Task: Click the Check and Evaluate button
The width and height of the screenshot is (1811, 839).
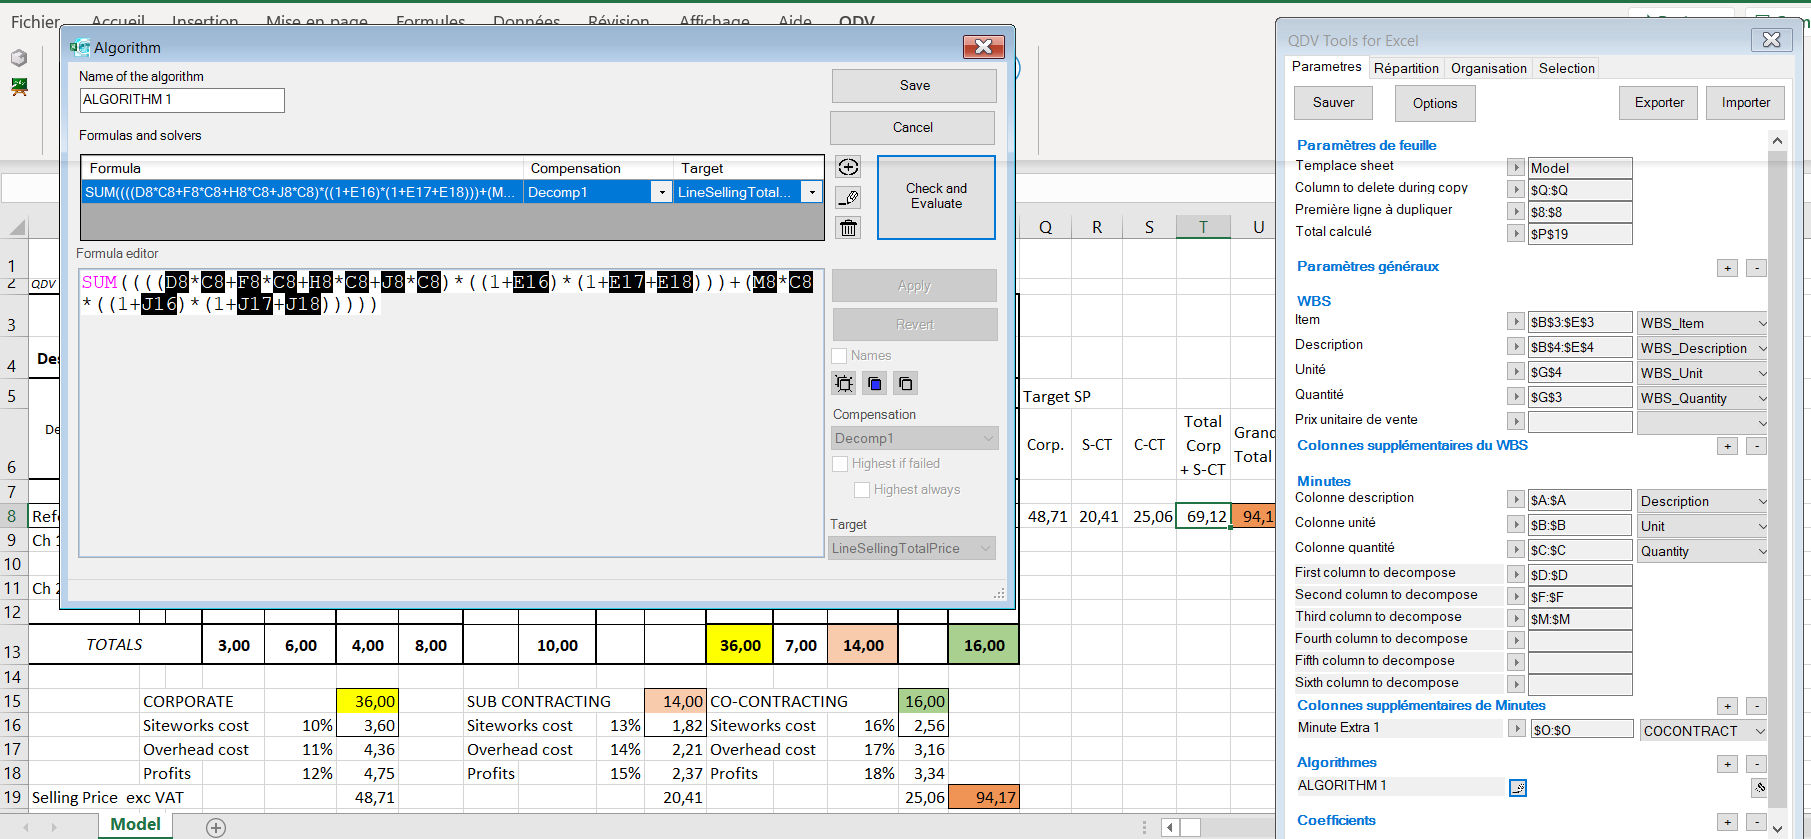Action: pyautogui.click(x=936, y=196)
